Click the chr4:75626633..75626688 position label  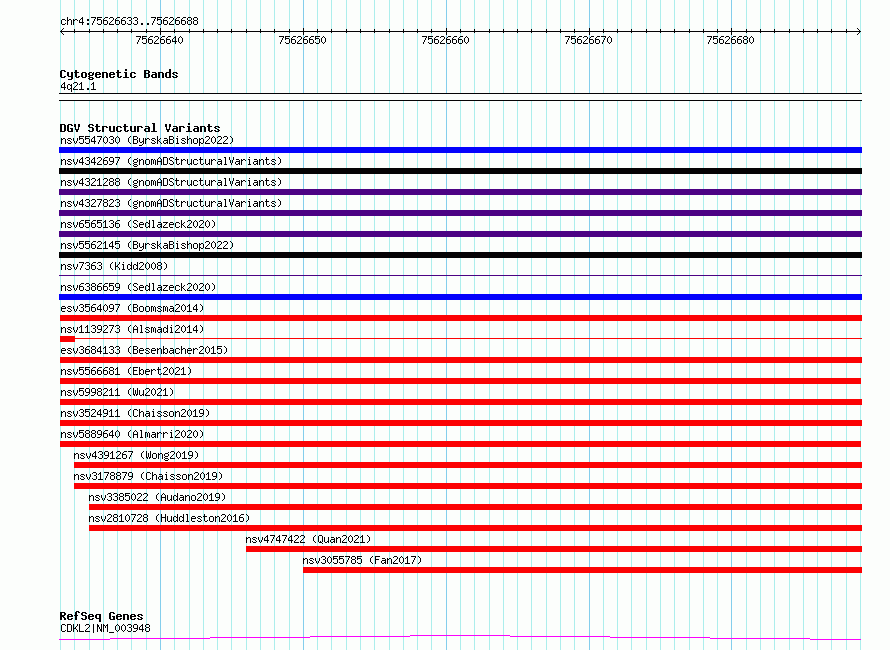129,22
